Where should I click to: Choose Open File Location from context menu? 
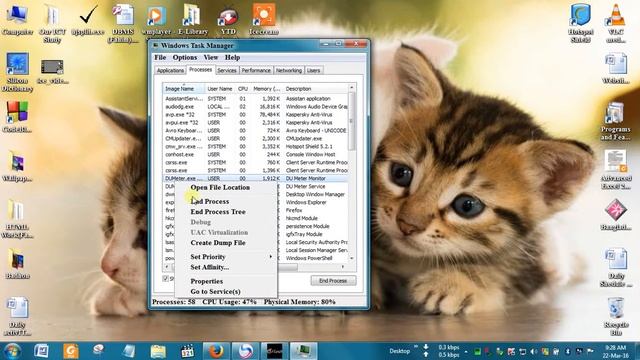[226, 187]
